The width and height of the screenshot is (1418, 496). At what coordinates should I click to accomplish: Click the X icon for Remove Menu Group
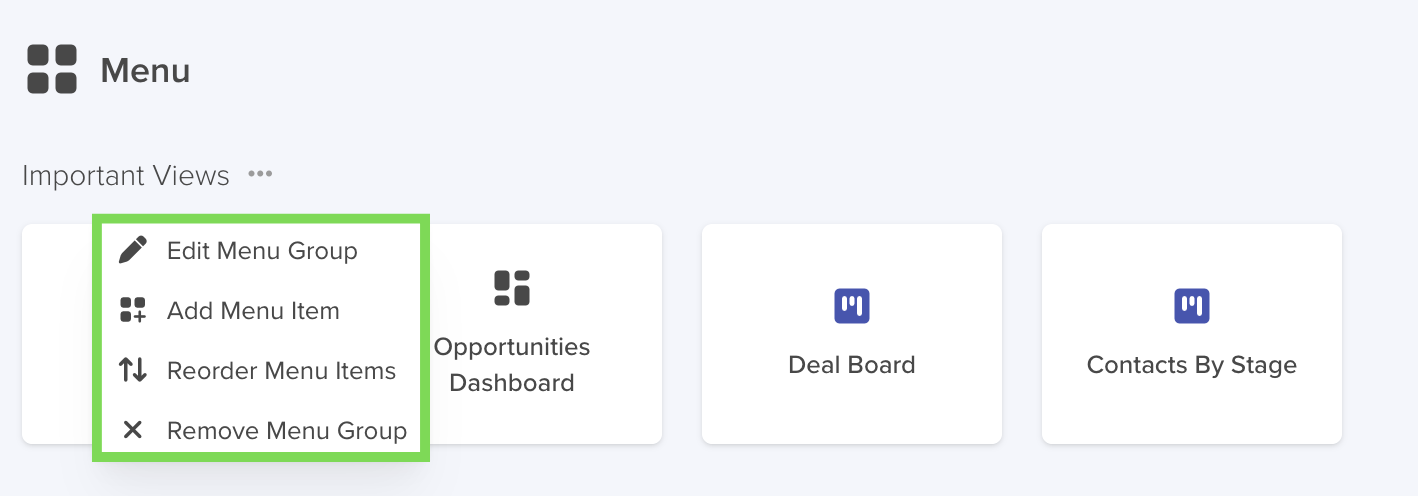coord(132,430)
